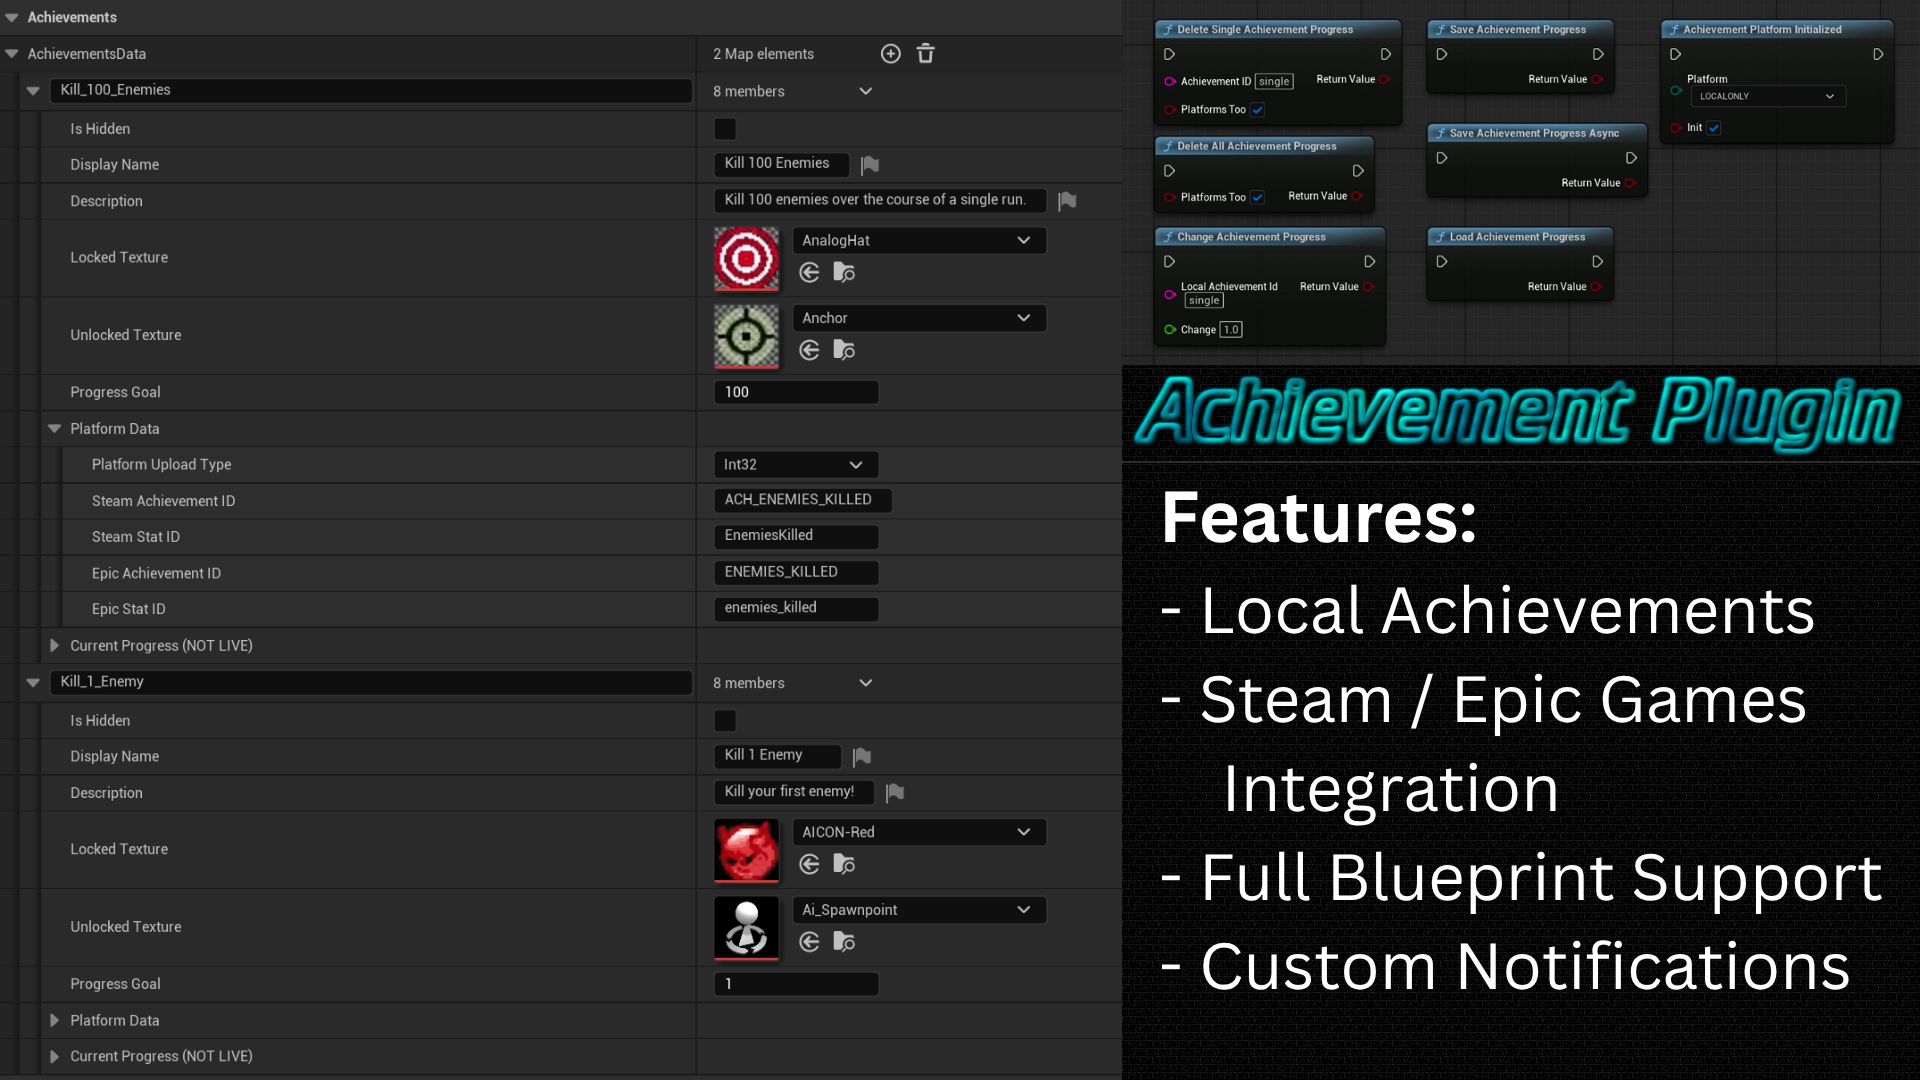The width and height of the screenshot is (1920, 1080).
Task: Toggle Is Hidden for Kill_100_Enemies
Action: [725, 129]
